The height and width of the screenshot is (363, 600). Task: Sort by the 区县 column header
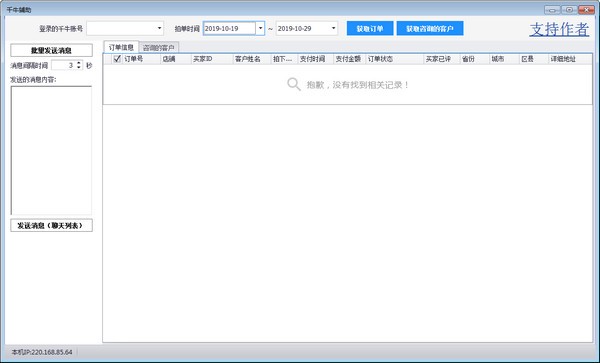click(x=534, y=59)
